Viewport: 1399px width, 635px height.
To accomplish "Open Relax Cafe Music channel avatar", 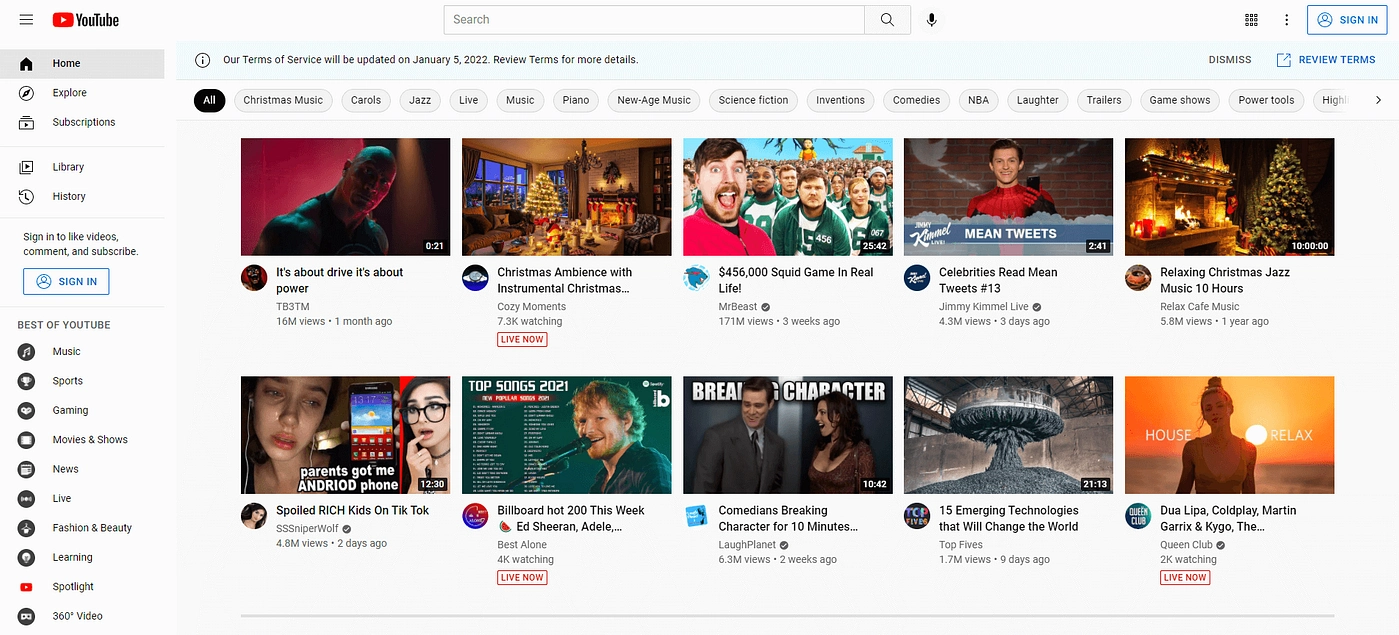I will point(1138,278).
